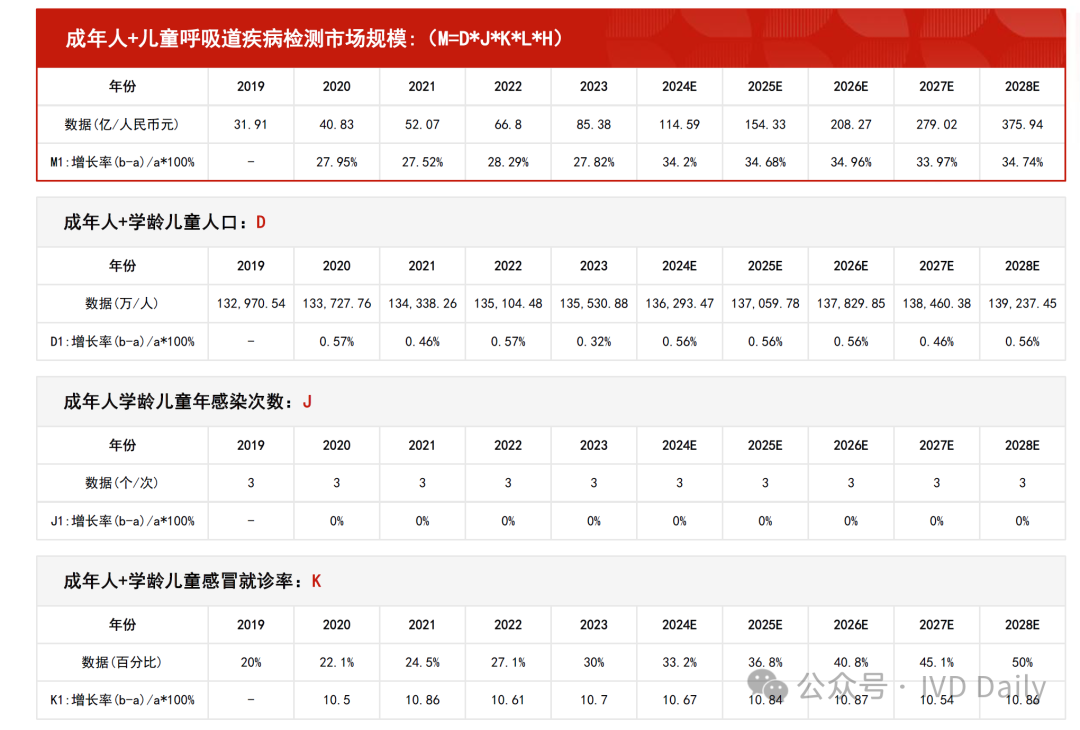Select the 2028E market value 375.94
The height and width of the screenshot is (730, 1080).
click(1022, 125)
